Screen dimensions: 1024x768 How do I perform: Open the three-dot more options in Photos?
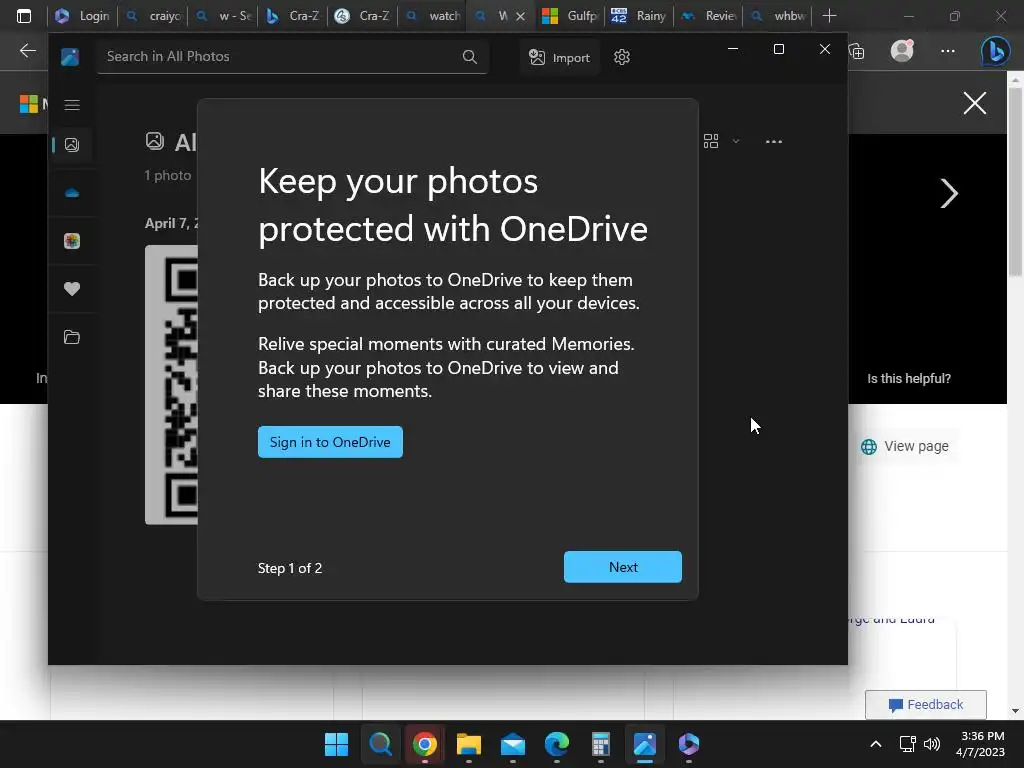(774, 141)
